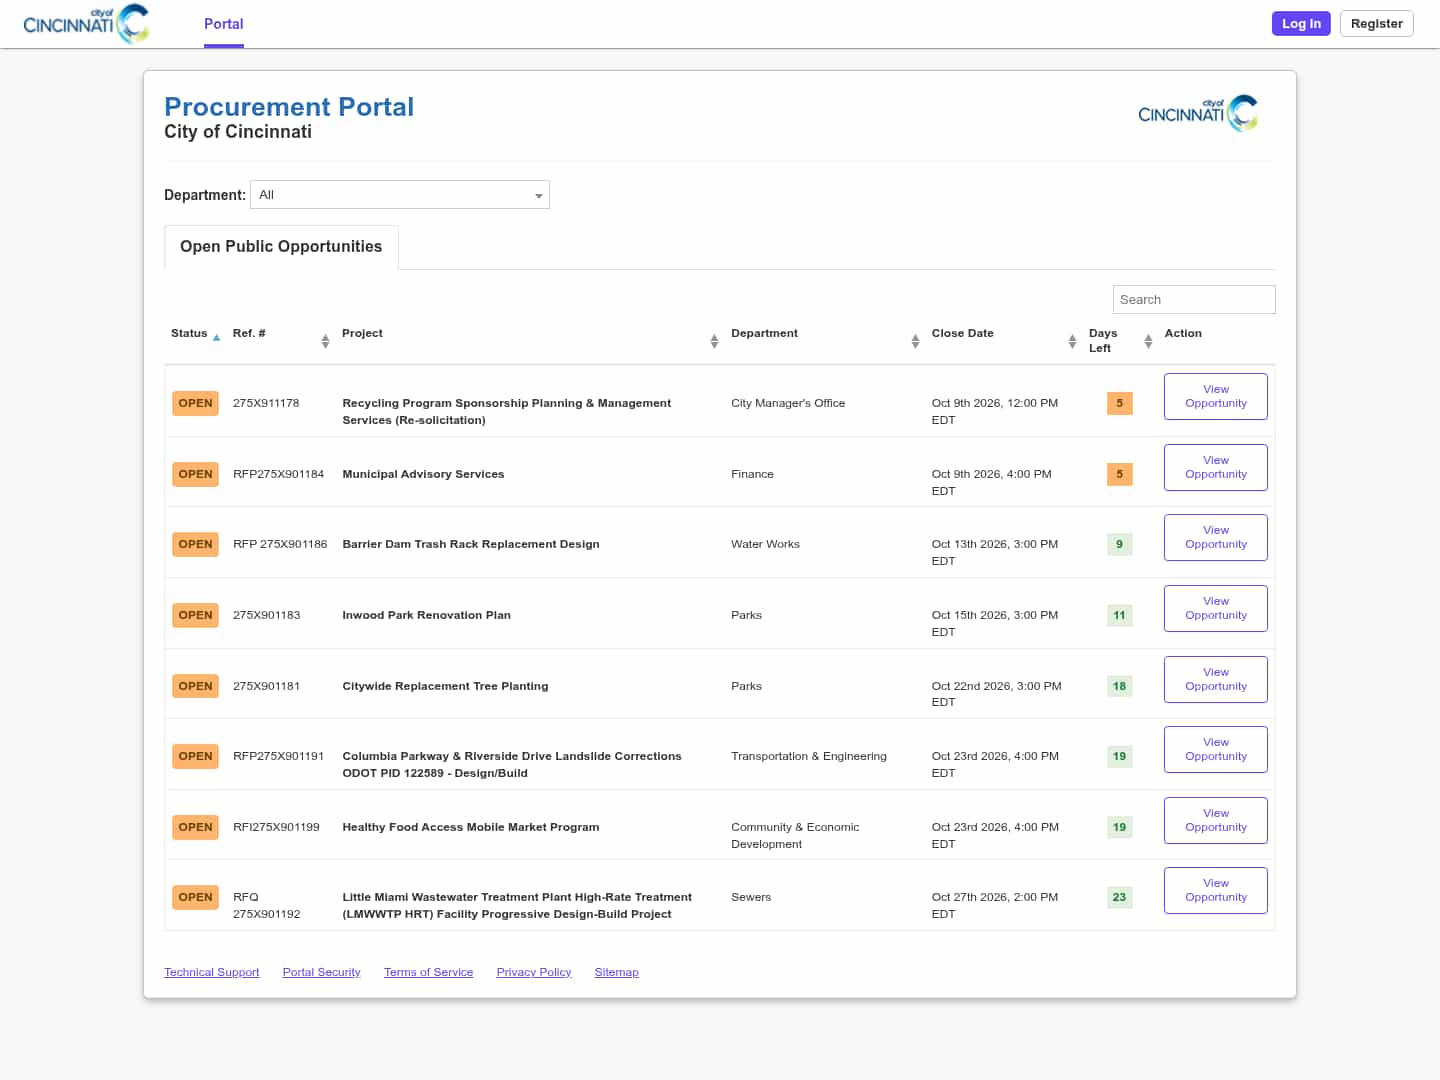Click the Healthy Food Access Mobile Market Program title
This screenshot has width=1440, height=1080.
click(x=471, y=827)
